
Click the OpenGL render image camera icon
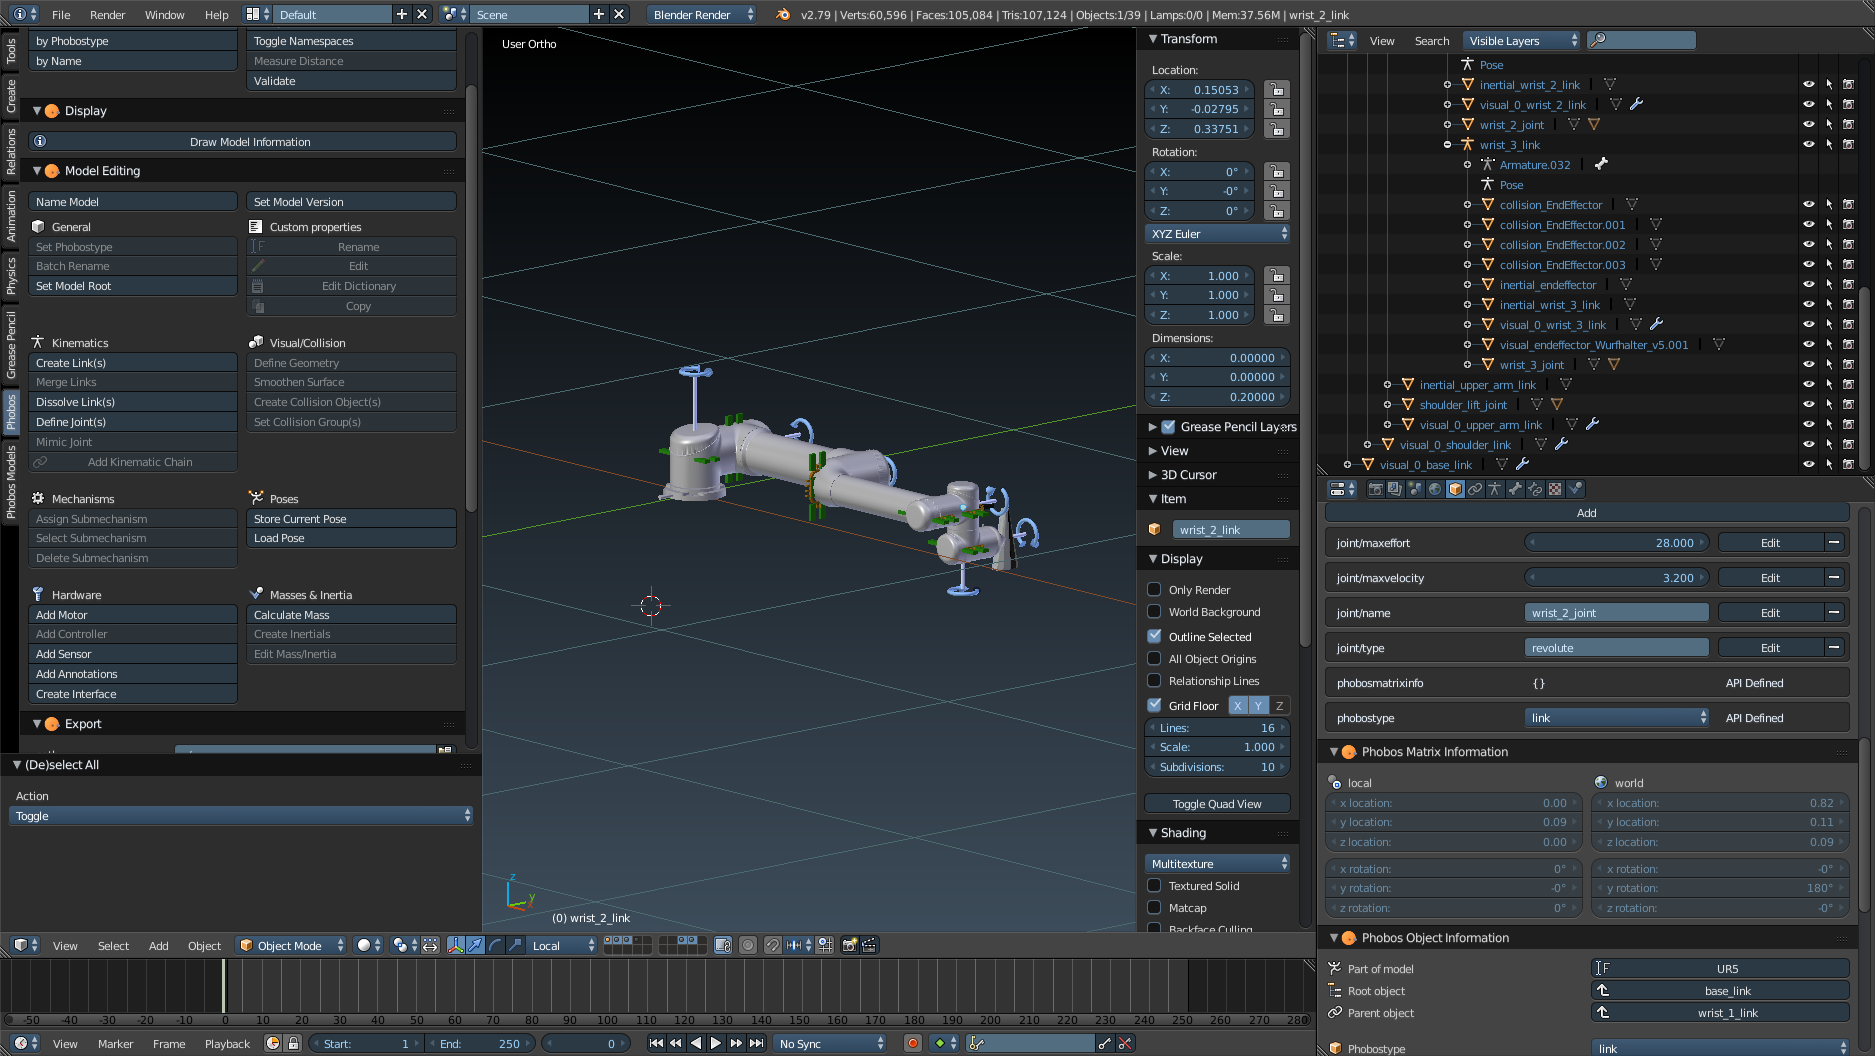coord(850,945)
